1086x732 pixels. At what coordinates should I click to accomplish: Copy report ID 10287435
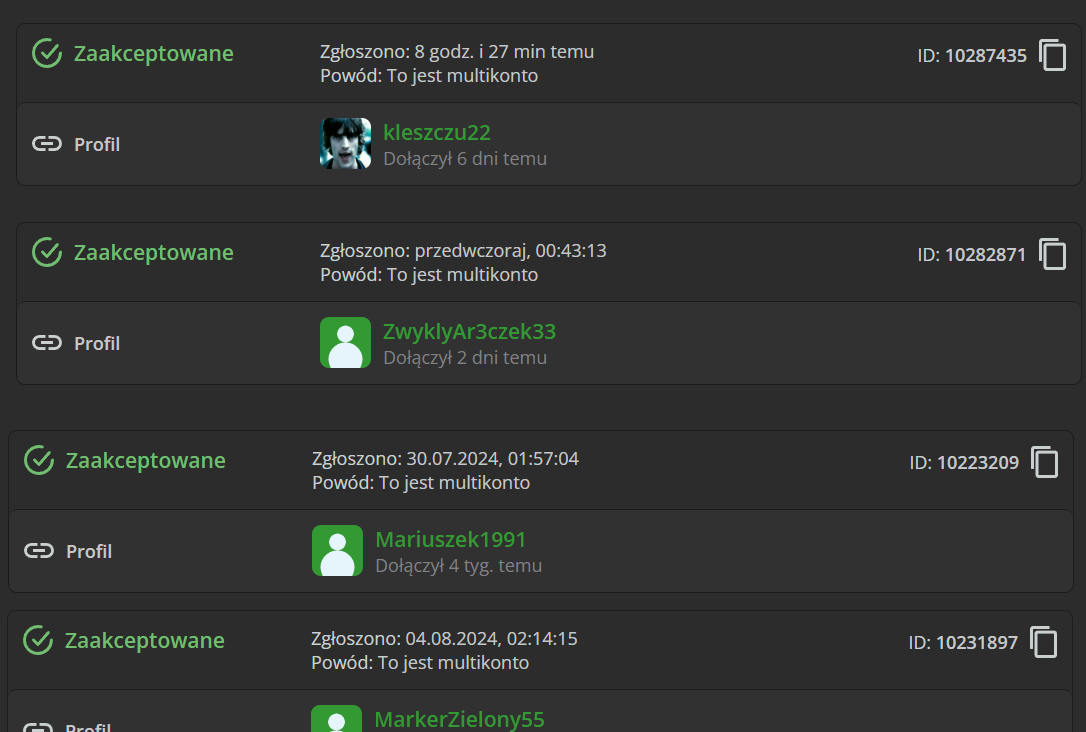[1052, 55]
